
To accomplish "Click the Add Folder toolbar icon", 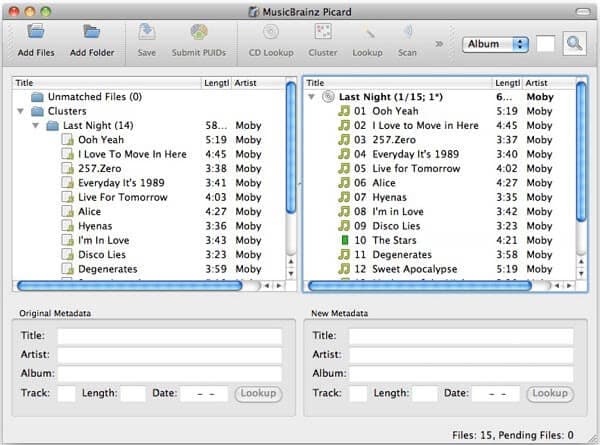I will click(92, 32).
